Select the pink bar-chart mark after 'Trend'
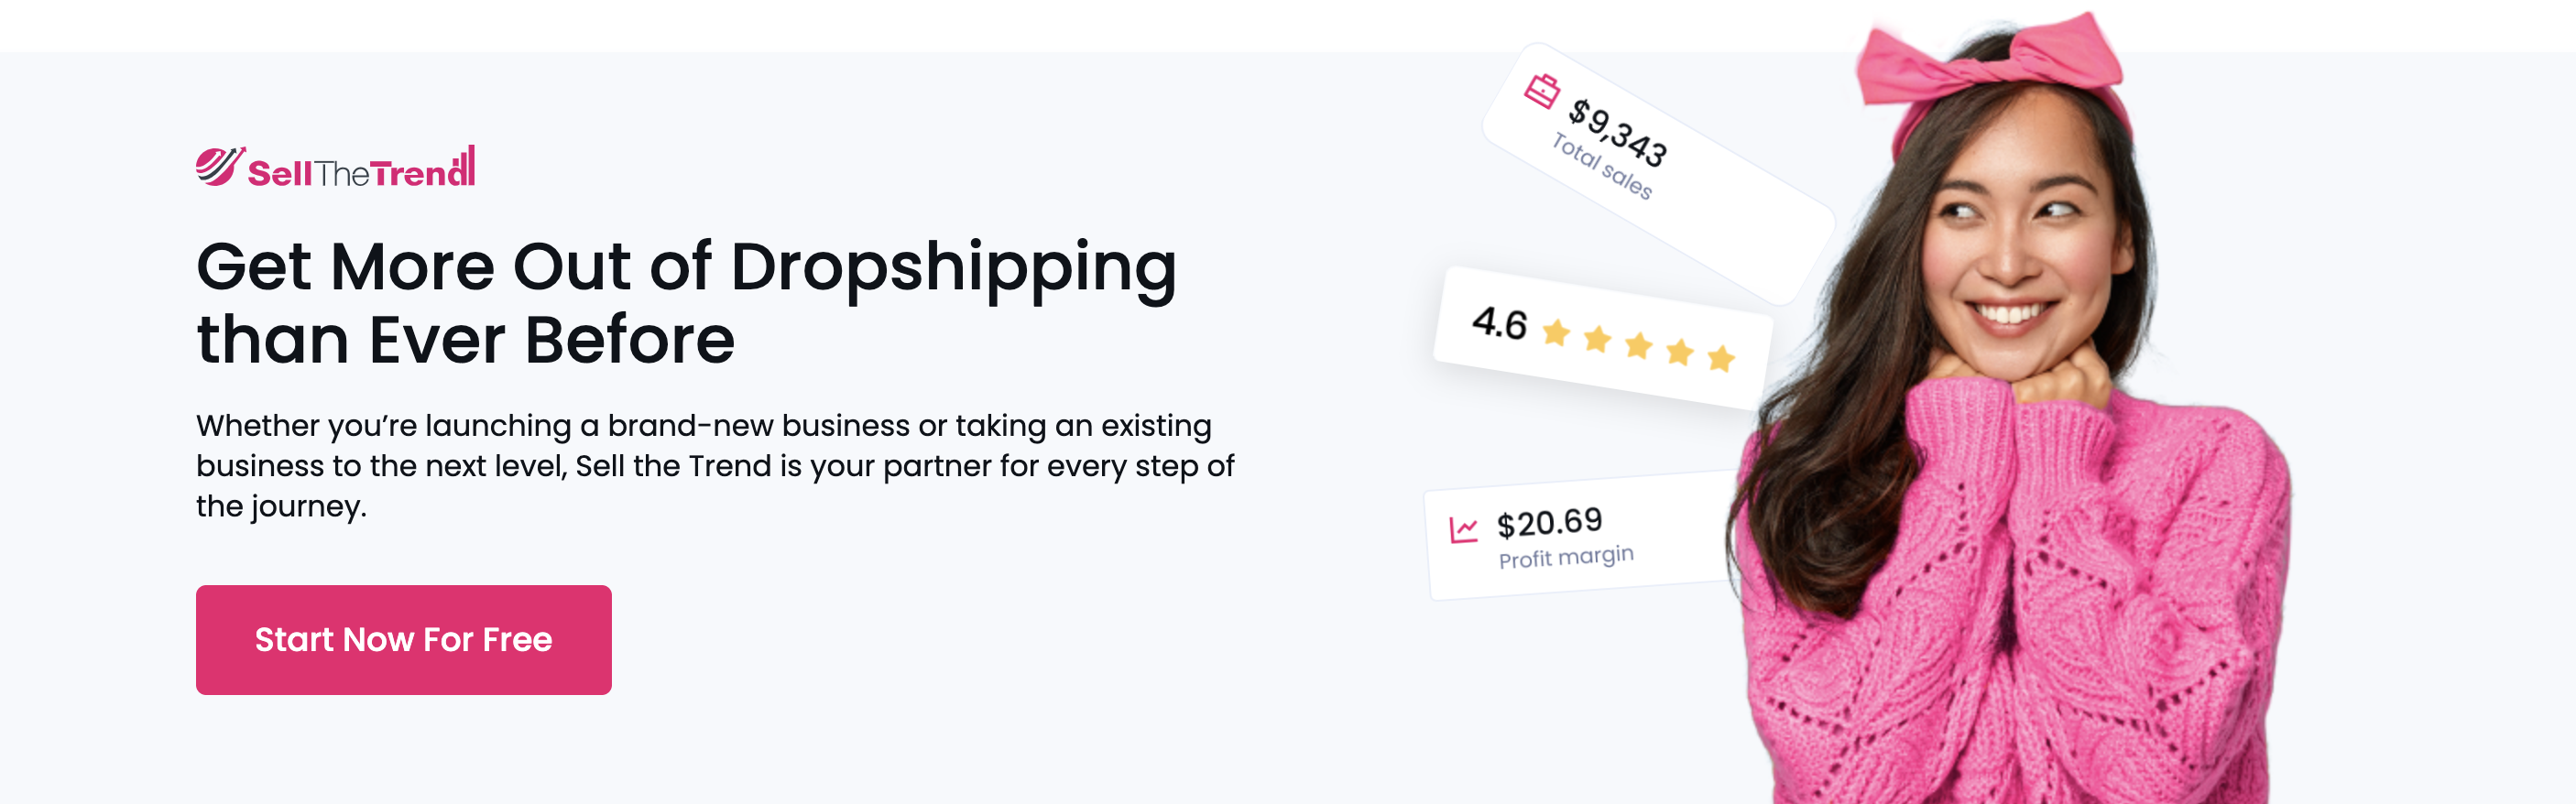Image resolution: width=2576 pixels, height=804 pixels. click(x=465, y=163)
